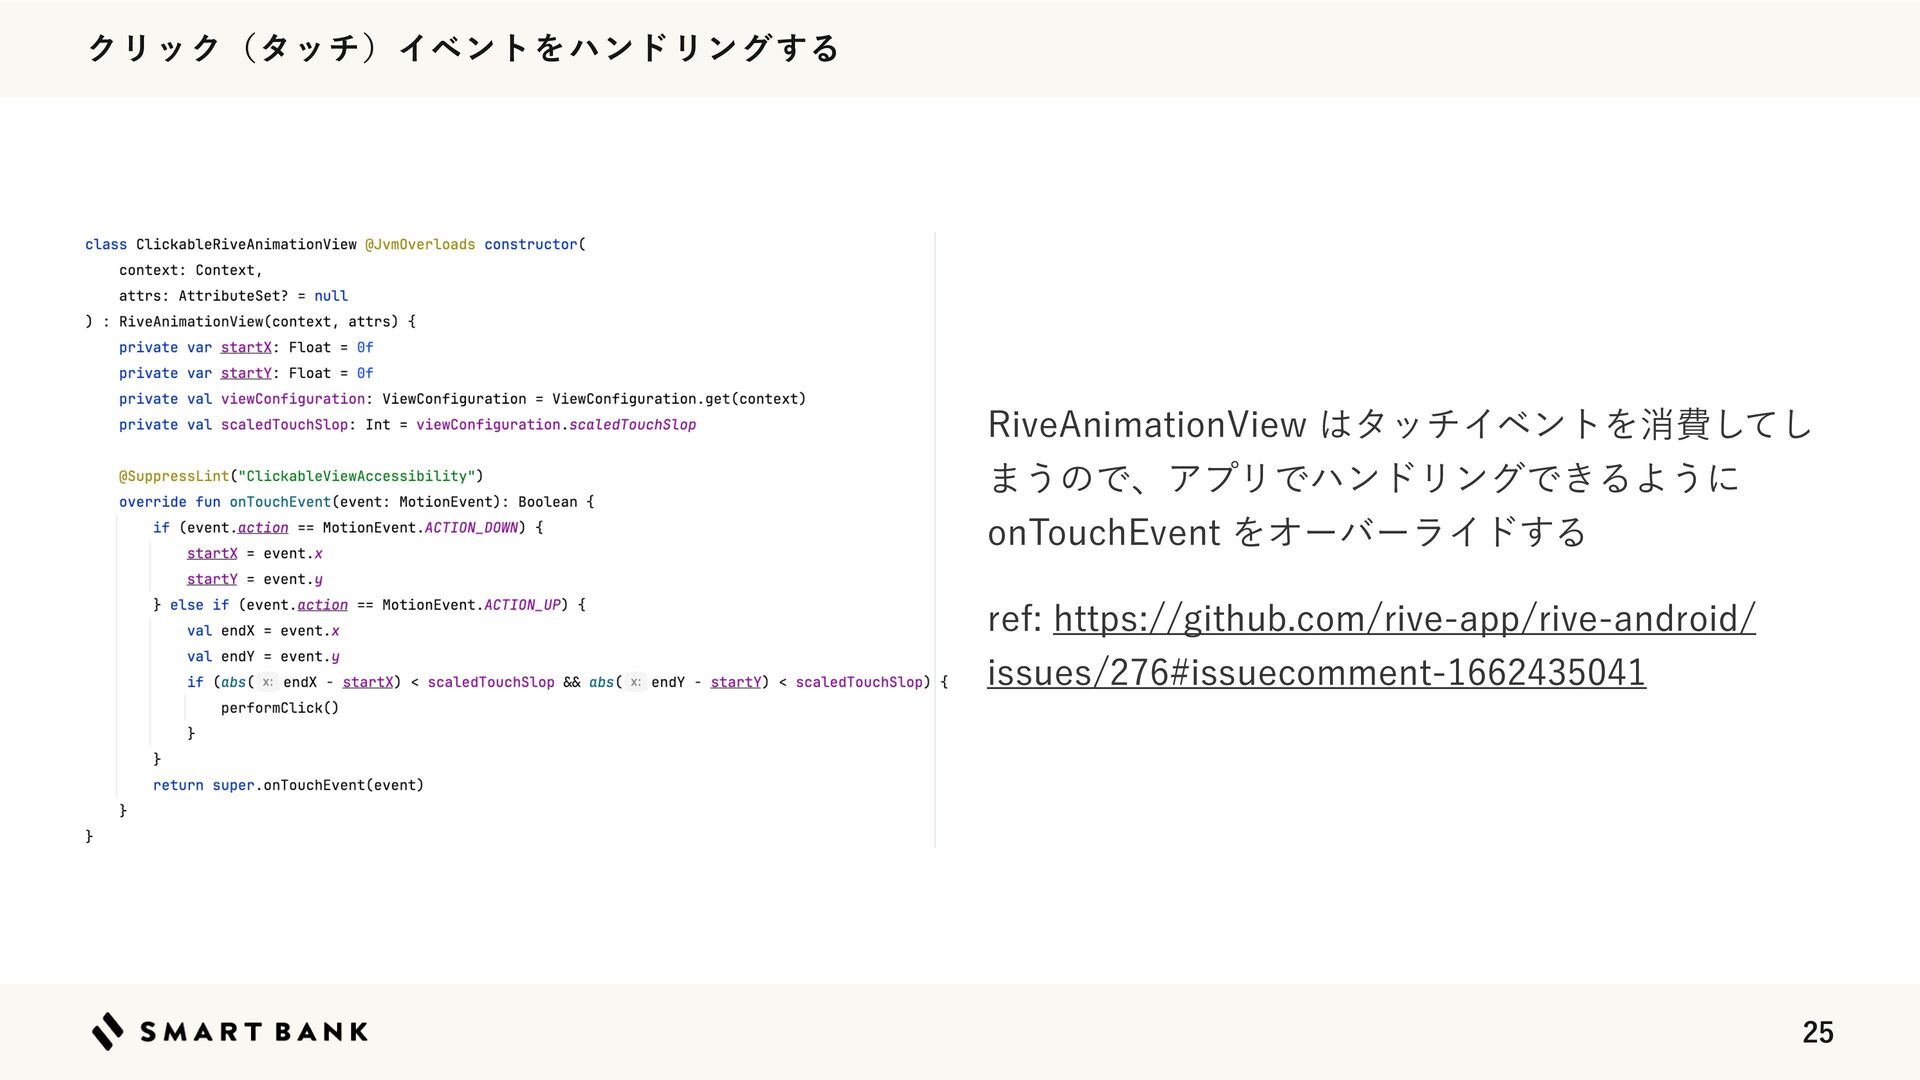Viewport: 1920px width, 1080px height.
Task: Click the 'attrs: AttributeSet? = null' line
Action: (x=233, y=296)
